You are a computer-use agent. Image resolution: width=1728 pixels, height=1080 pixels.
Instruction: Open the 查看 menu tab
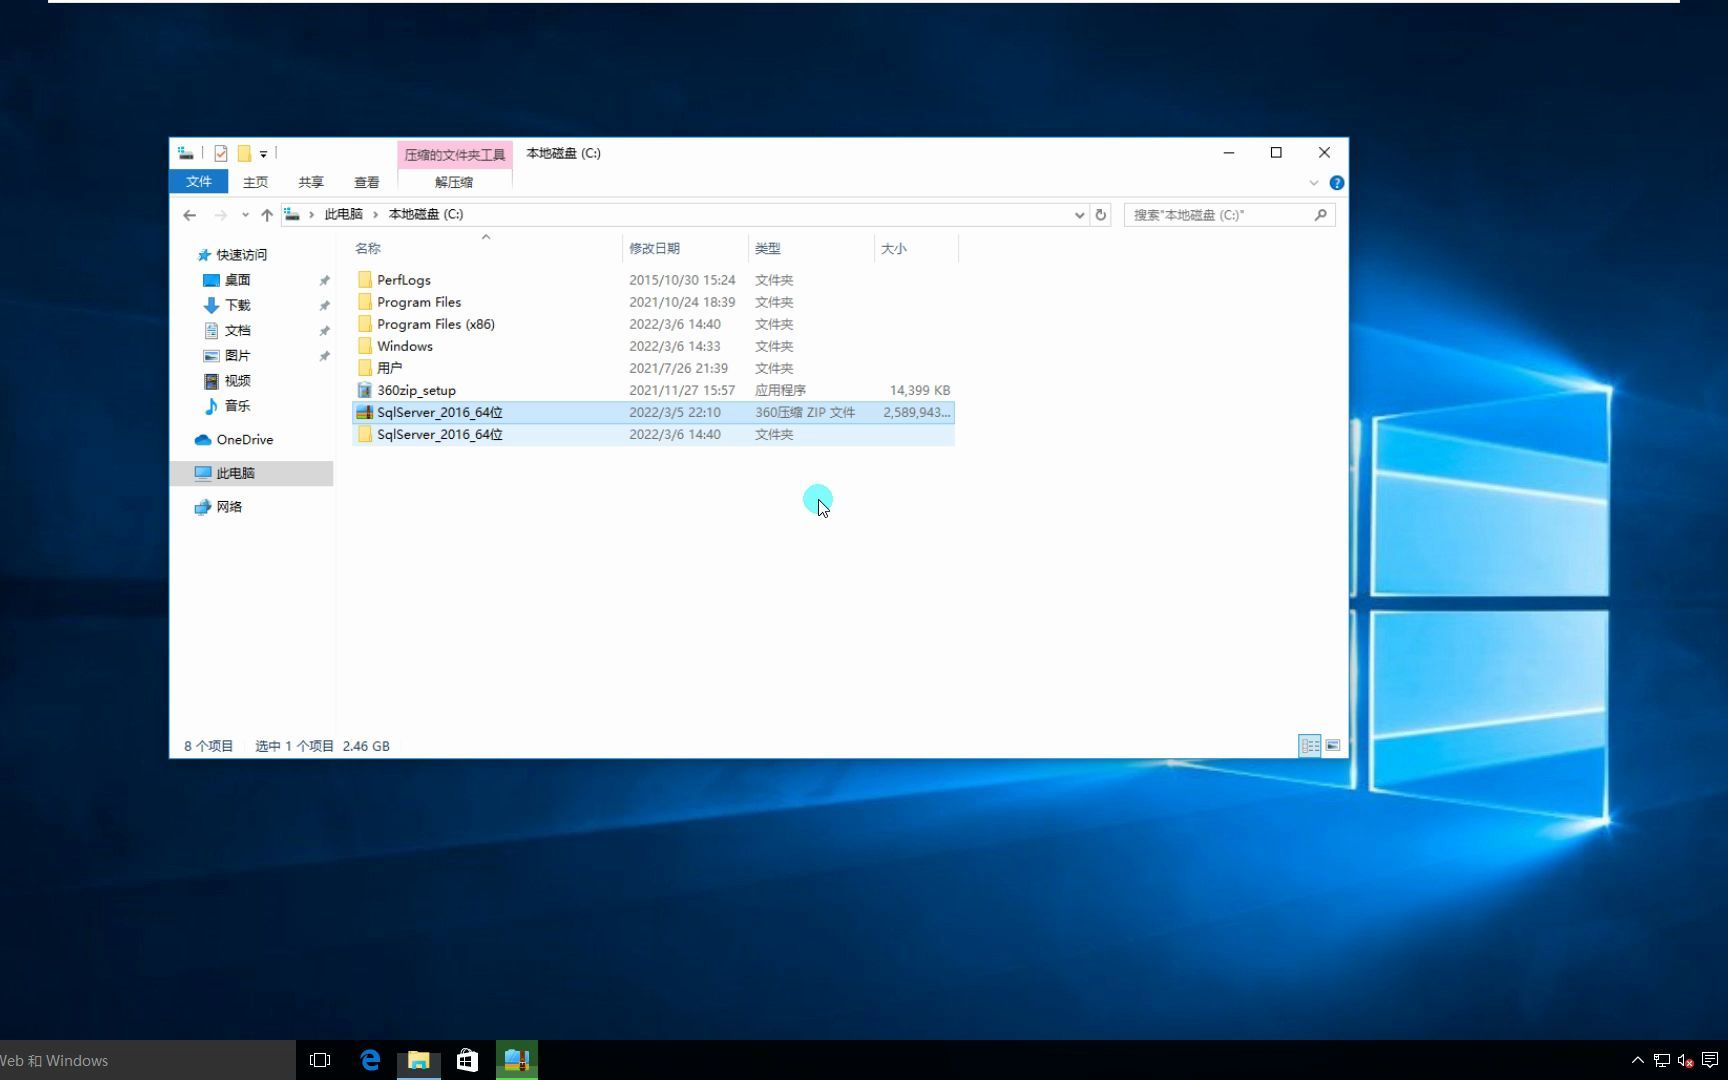pos(367,182)
